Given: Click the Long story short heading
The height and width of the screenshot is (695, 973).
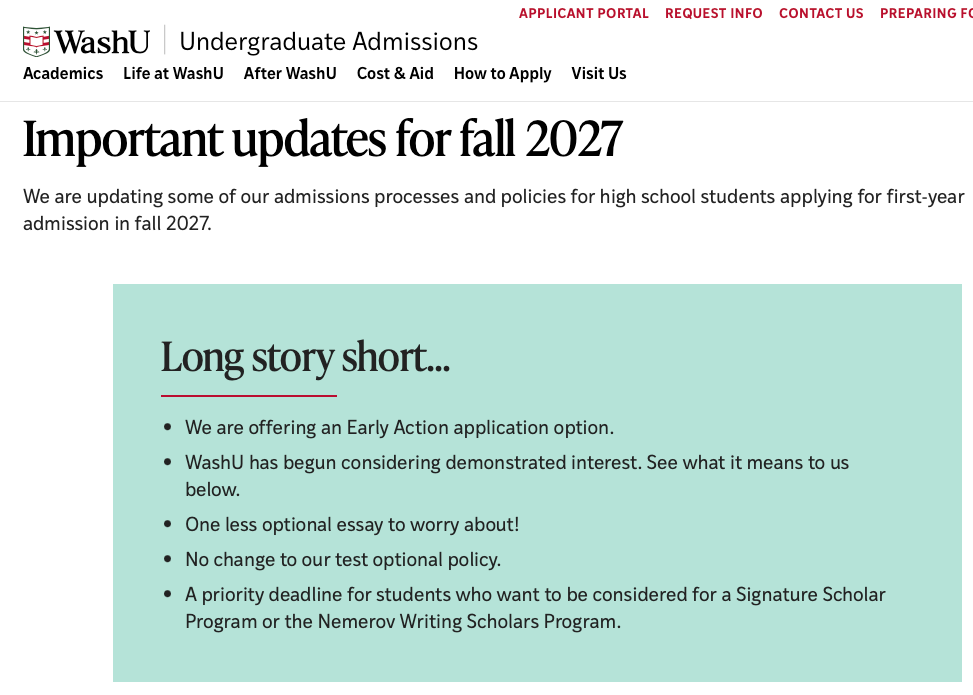Looking at the screenshot, I should coord(305,357).
